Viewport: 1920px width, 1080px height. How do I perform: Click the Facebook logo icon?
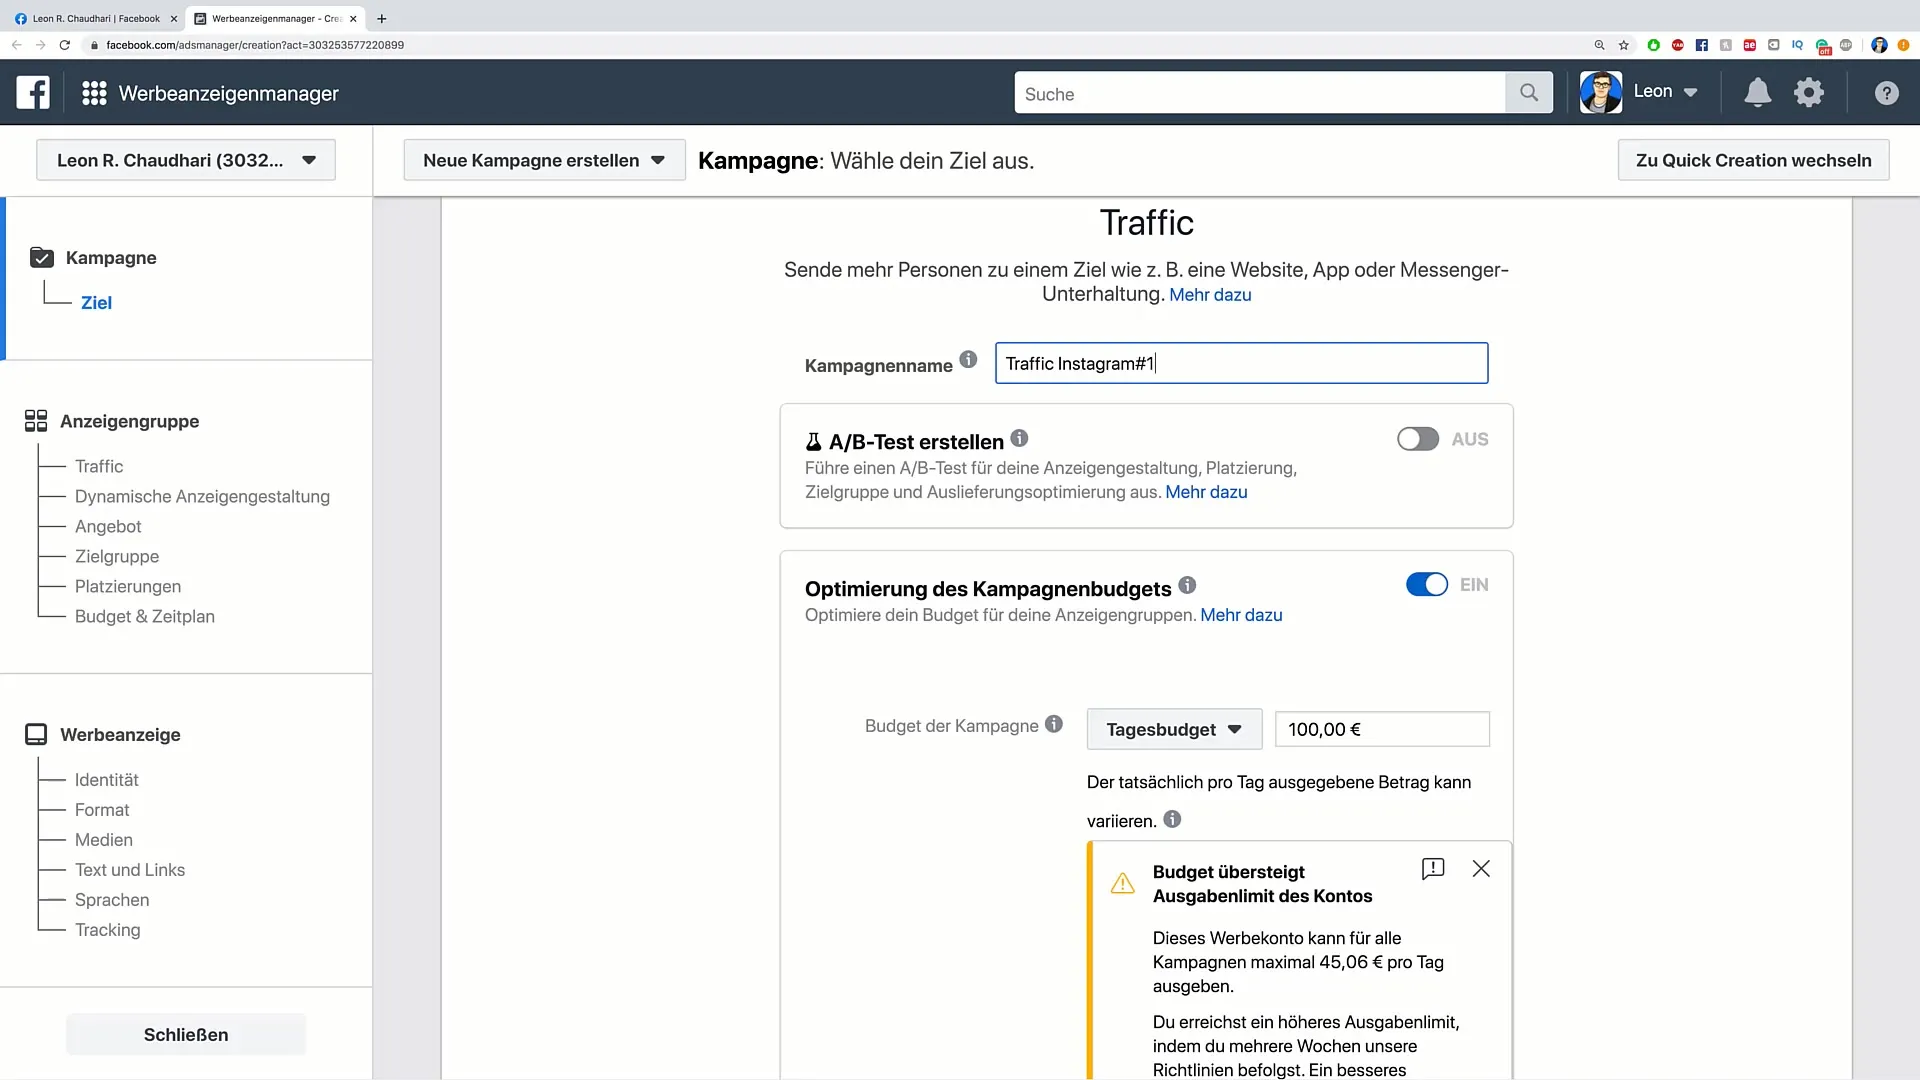(33, 93)
